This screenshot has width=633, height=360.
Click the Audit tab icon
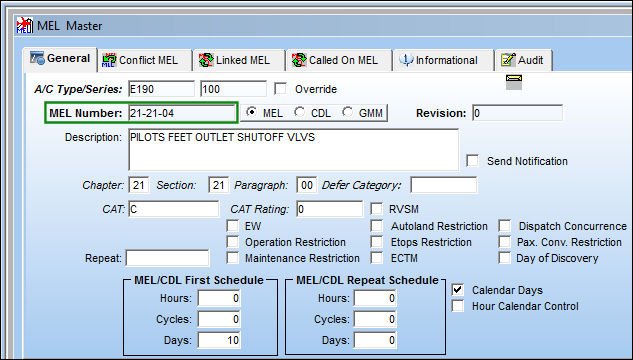pyautogui.click(x=508, y=60)
